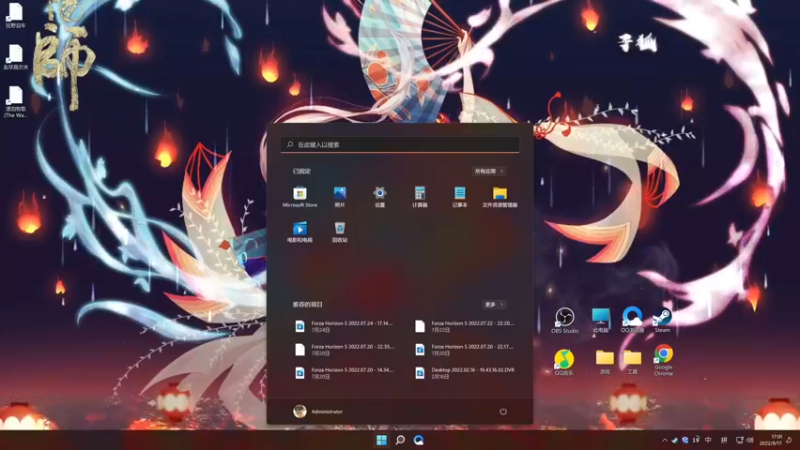This screenshot has height=450, width=800.
Task: Open the volume speaker tray icon
Action: coord(750,440)
